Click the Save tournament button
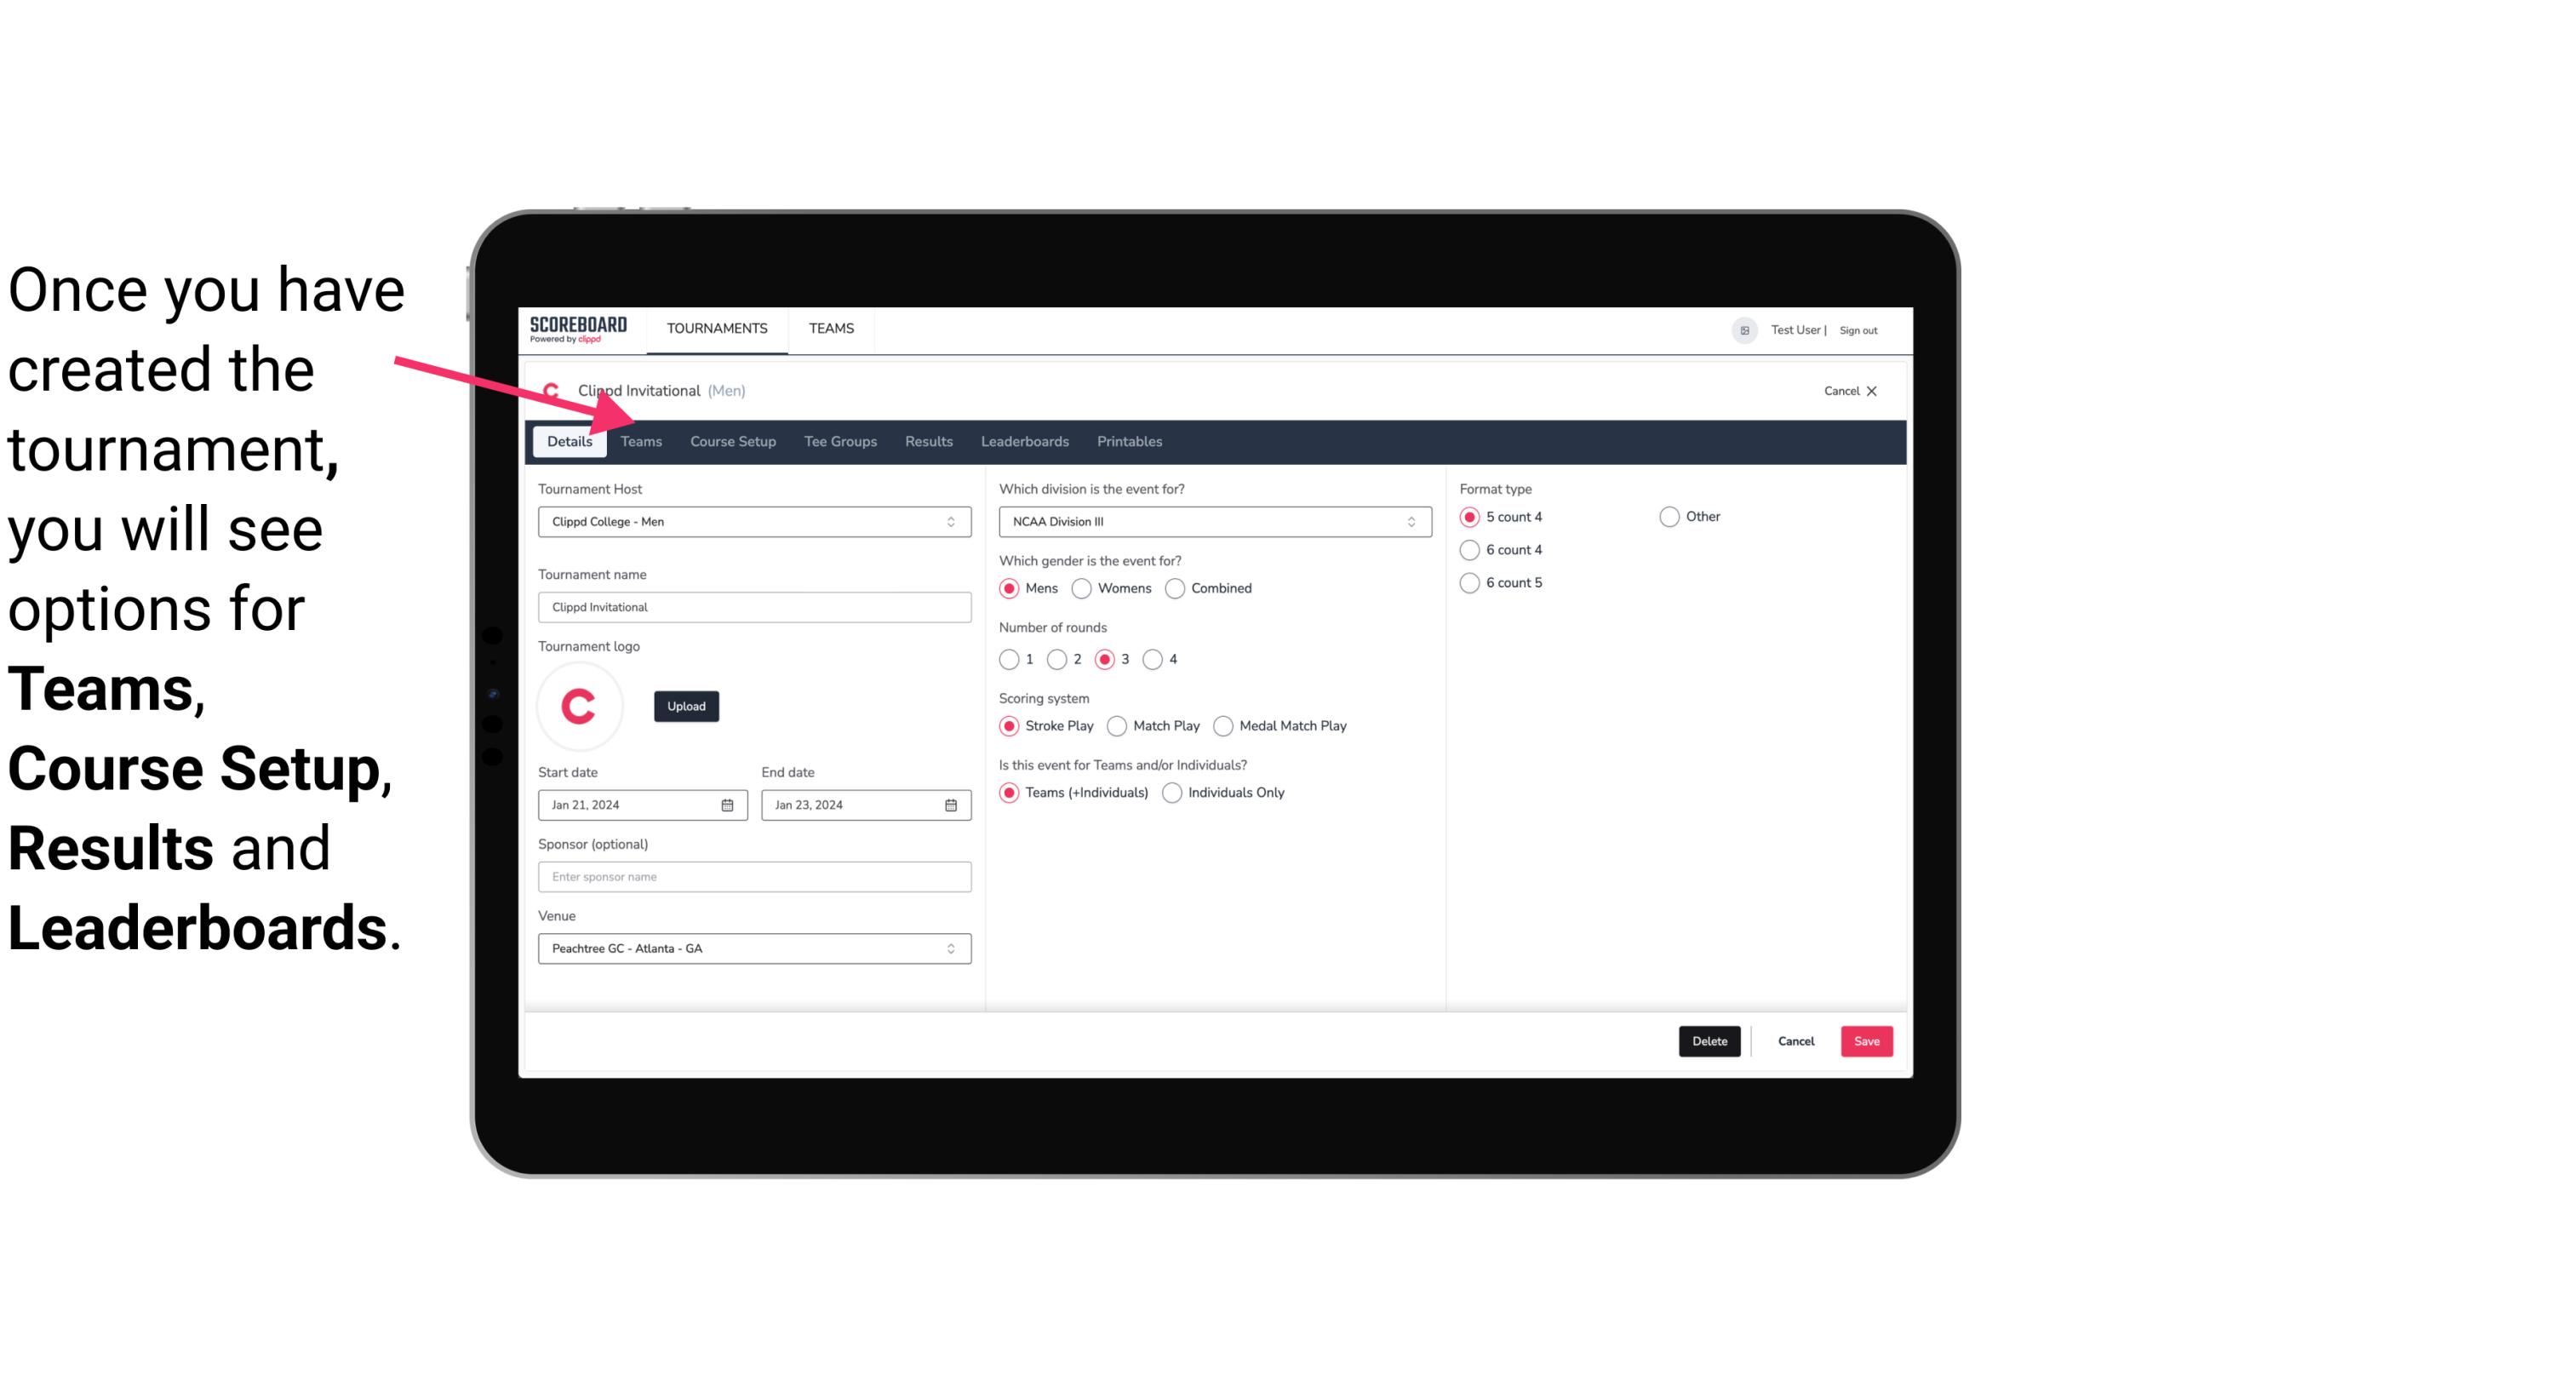The width and height of the screenshot is (2576, 1386). (x=1866, y=1041)
